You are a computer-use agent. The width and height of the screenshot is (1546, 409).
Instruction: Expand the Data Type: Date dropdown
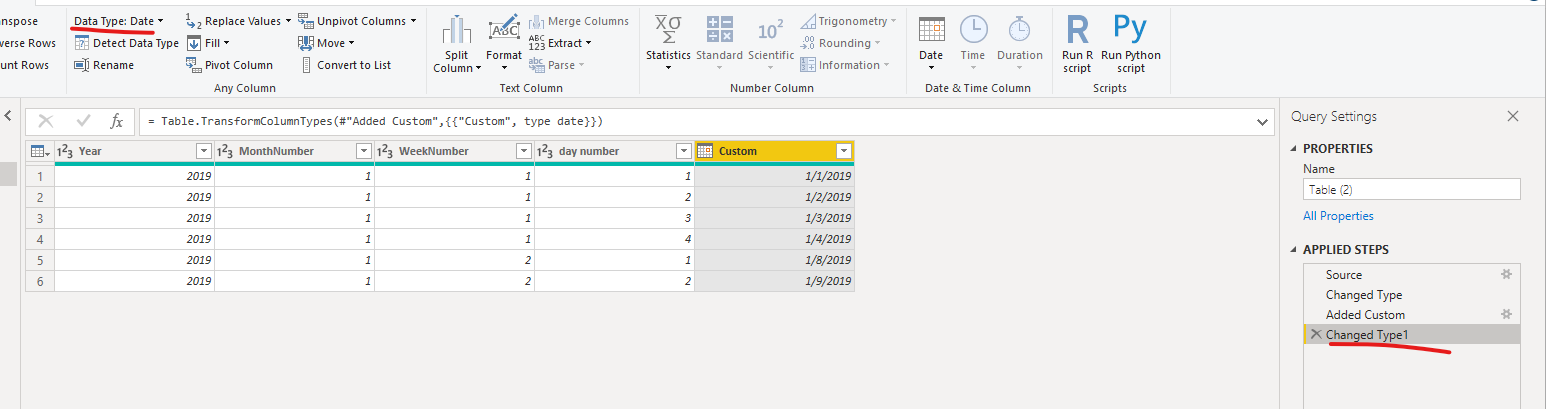click(119, 21)
